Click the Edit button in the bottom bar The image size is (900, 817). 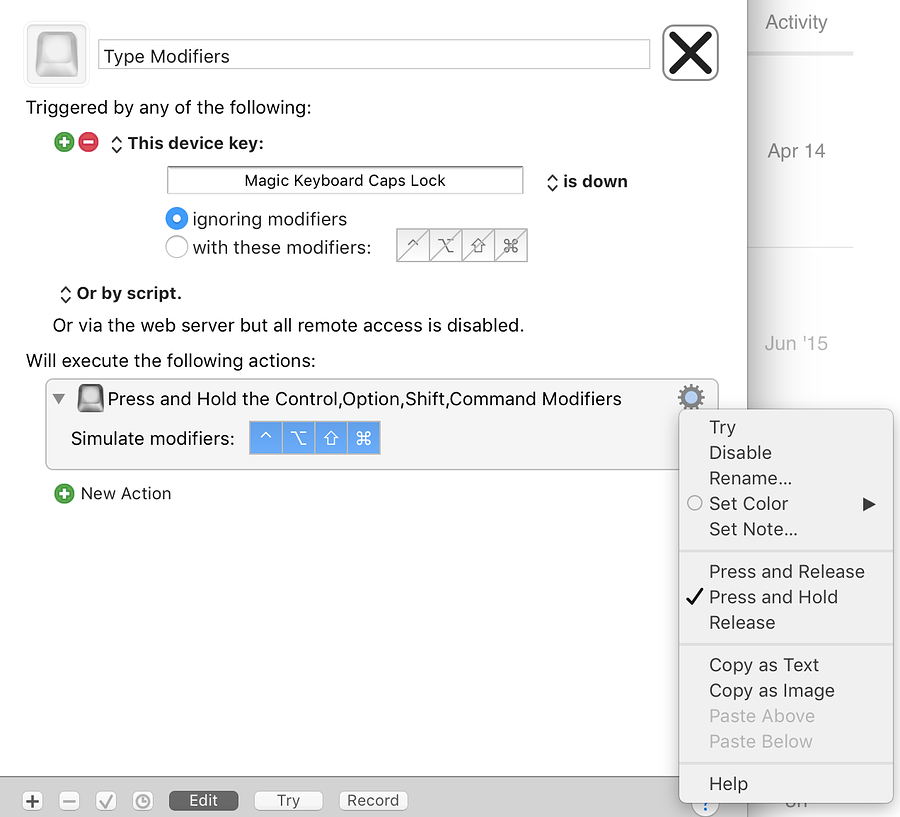(203, 800)
